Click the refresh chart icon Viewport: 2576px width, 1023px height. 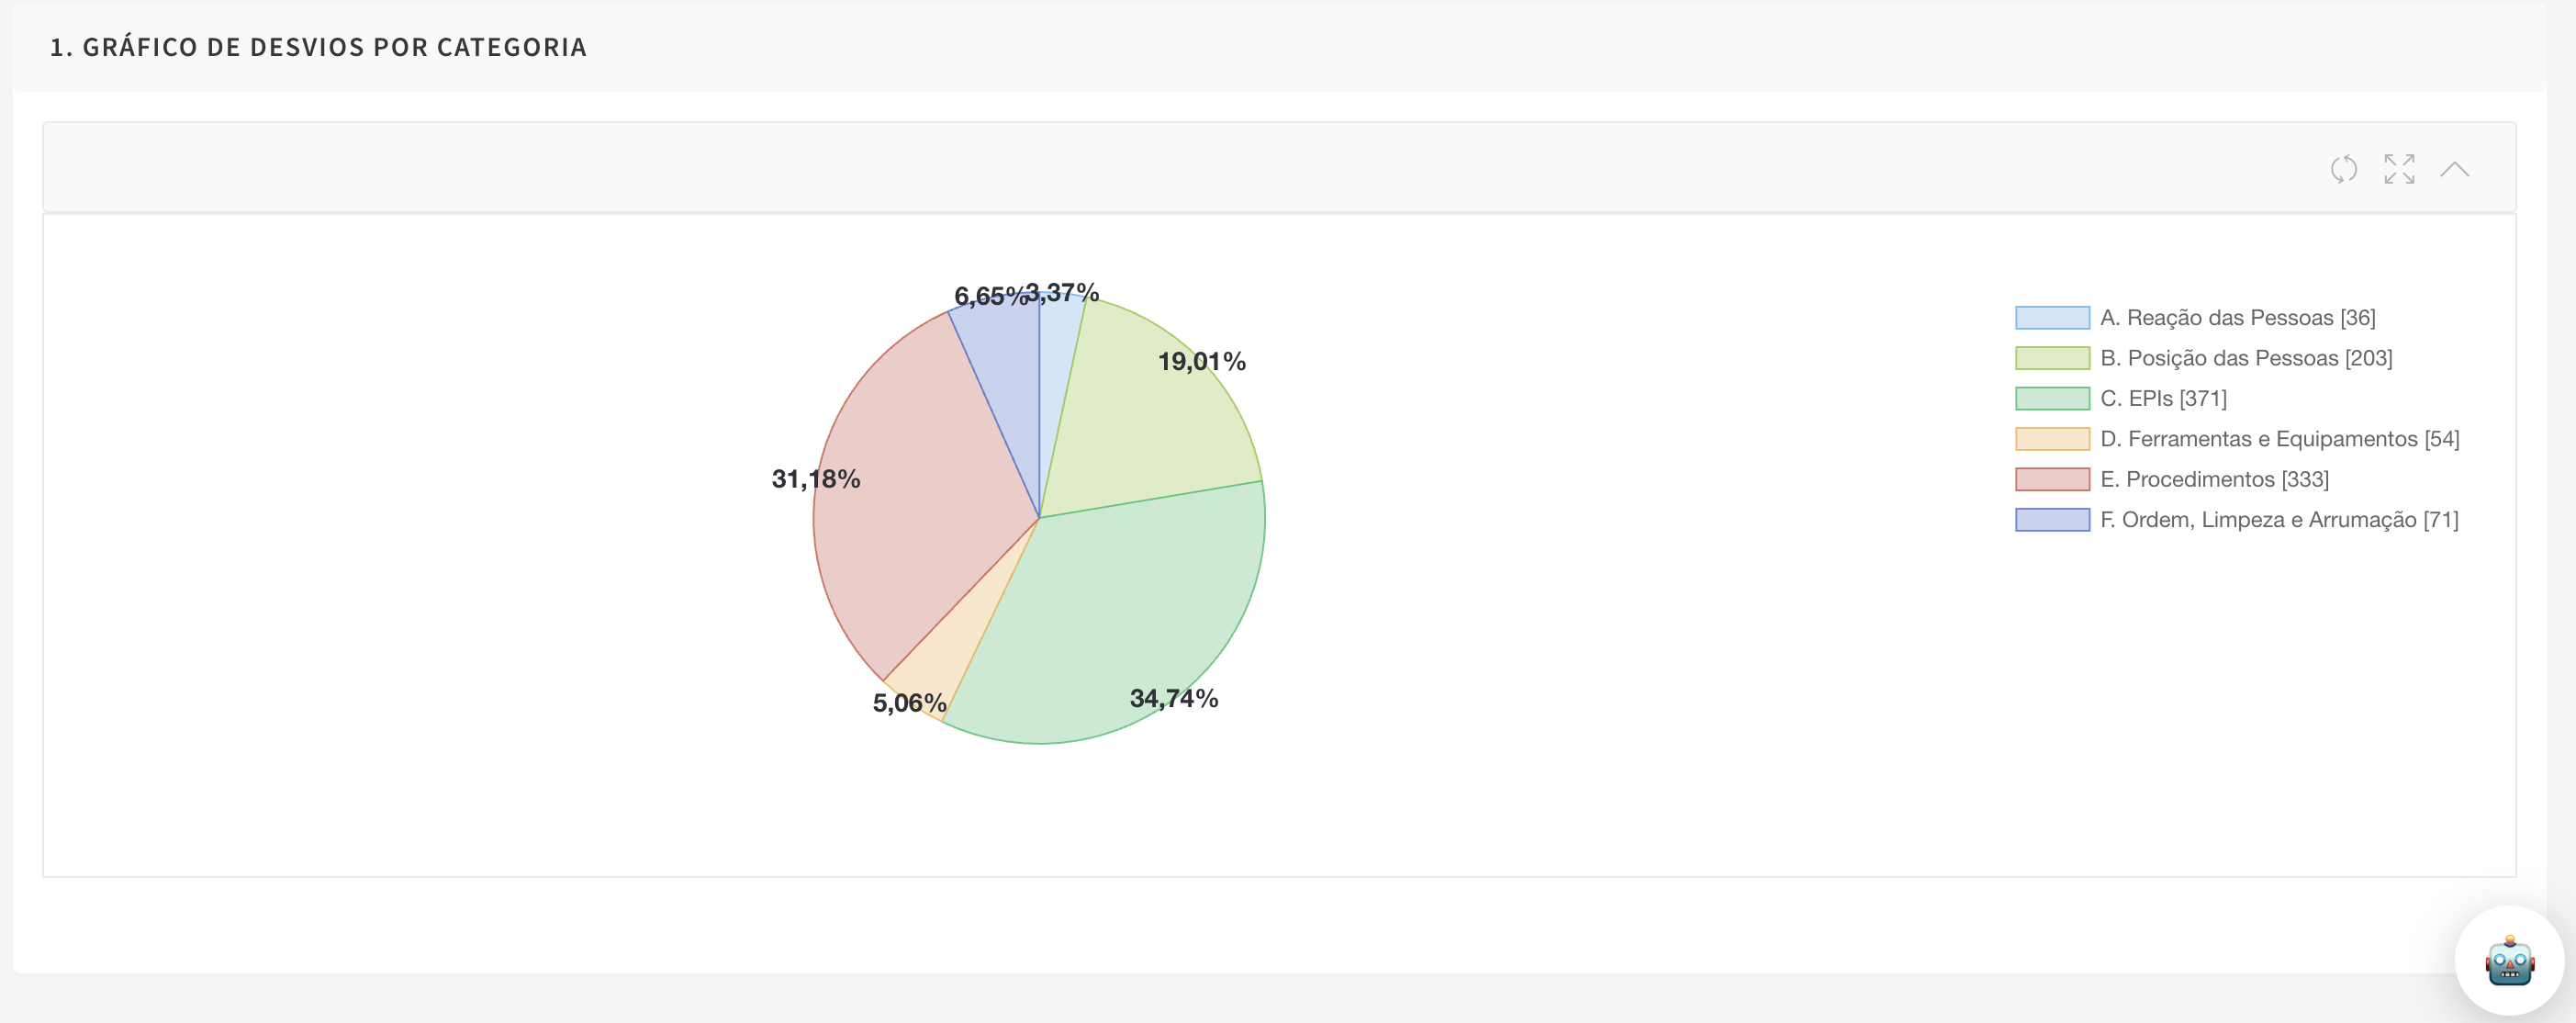2343,169
